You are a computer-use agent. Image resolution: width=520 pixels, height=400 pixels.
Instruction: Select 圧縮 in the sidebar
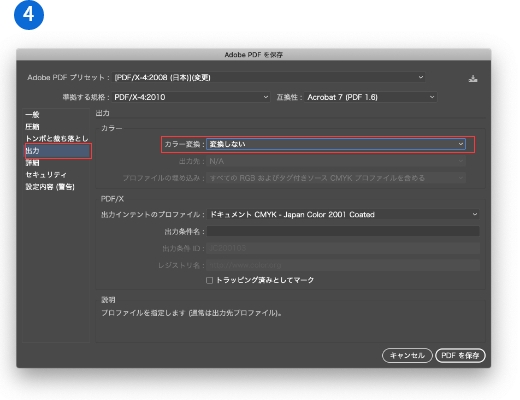(32, 127)
